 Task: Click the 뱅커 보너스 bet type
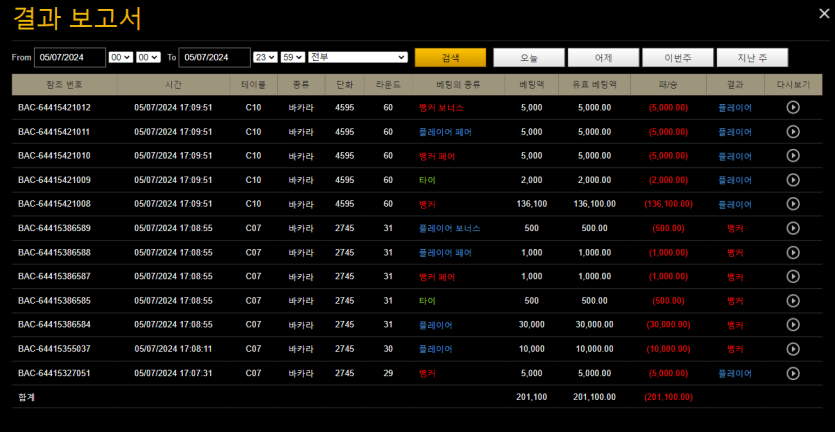point(441,108)
